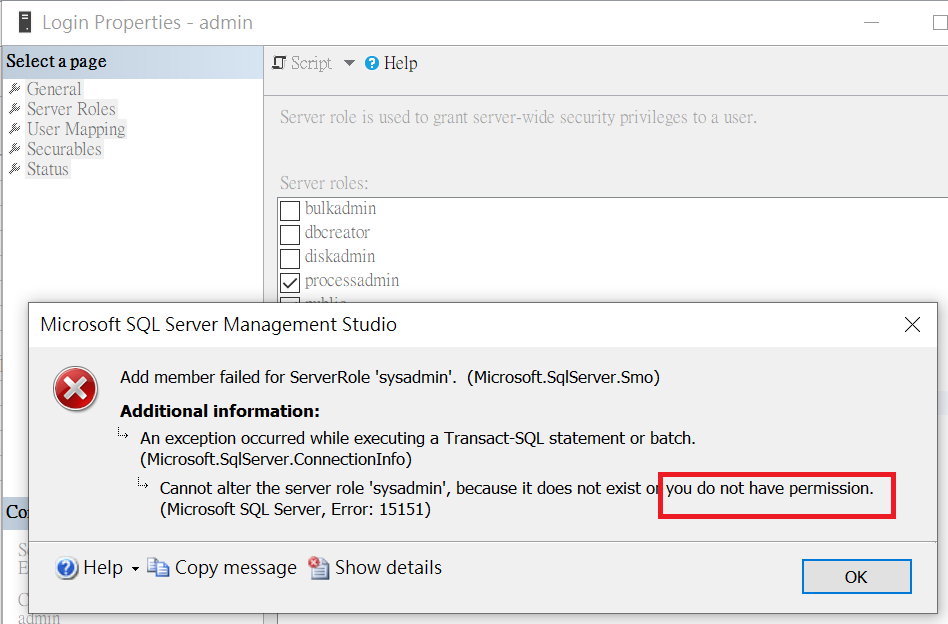Select the Status wrench icon

15,169
